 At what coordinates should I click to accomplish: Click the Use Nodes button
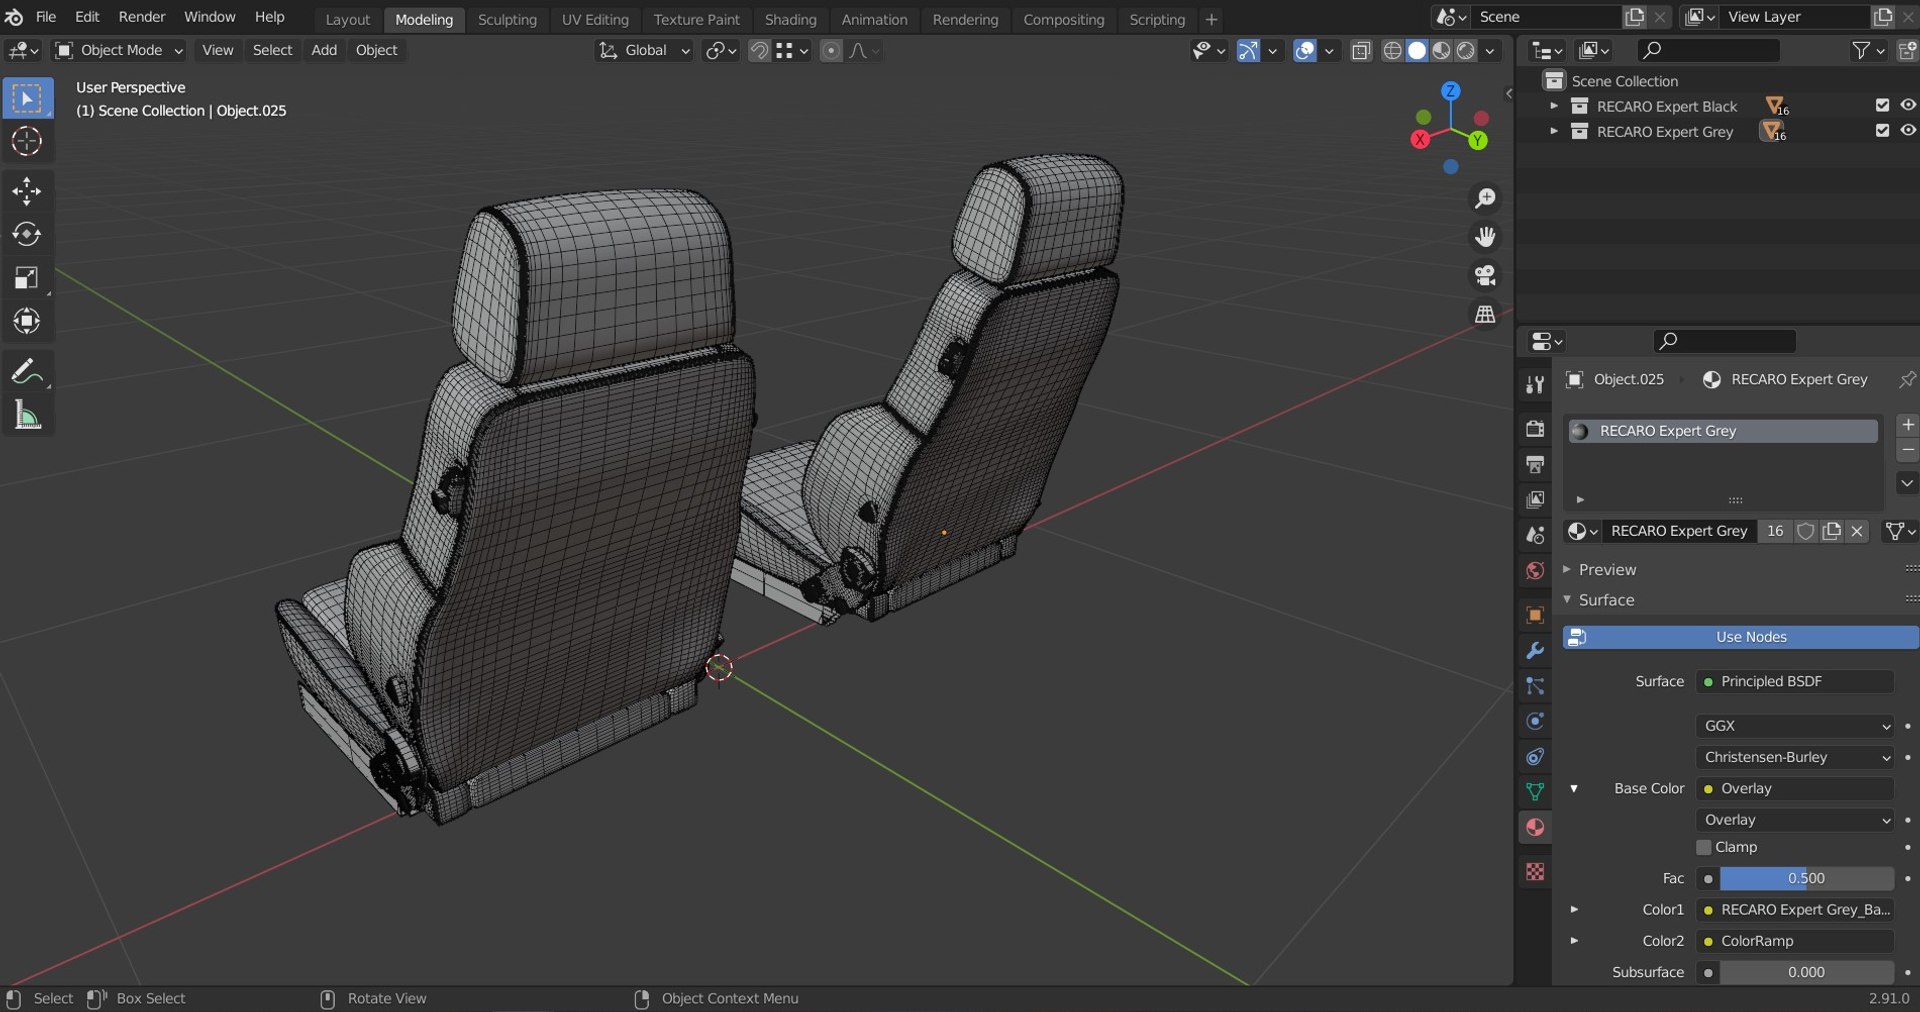click(1740, 637)
